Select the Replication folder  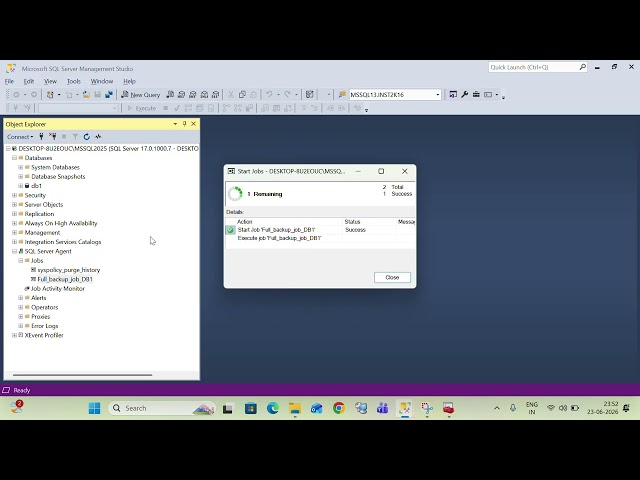(x=39, y=214)
